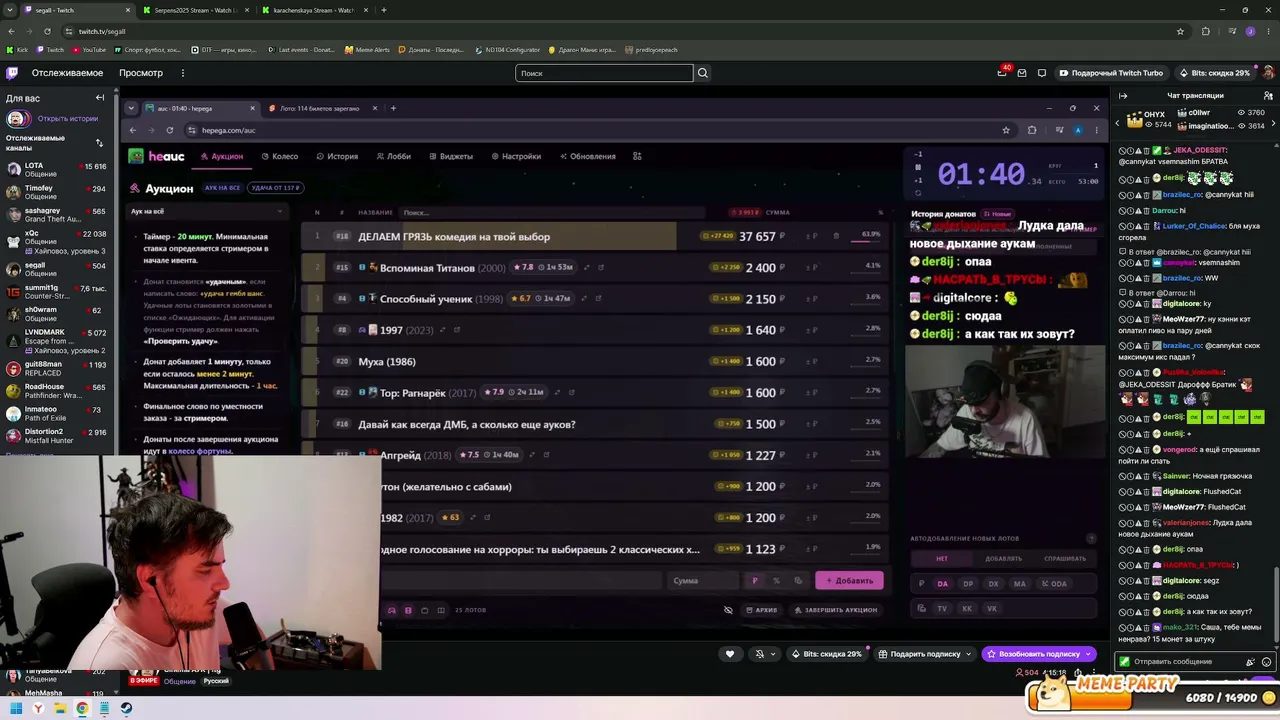Go back with the browser back arrow
The height and width of the screenshot is (720, 1280).
point(11,31)
